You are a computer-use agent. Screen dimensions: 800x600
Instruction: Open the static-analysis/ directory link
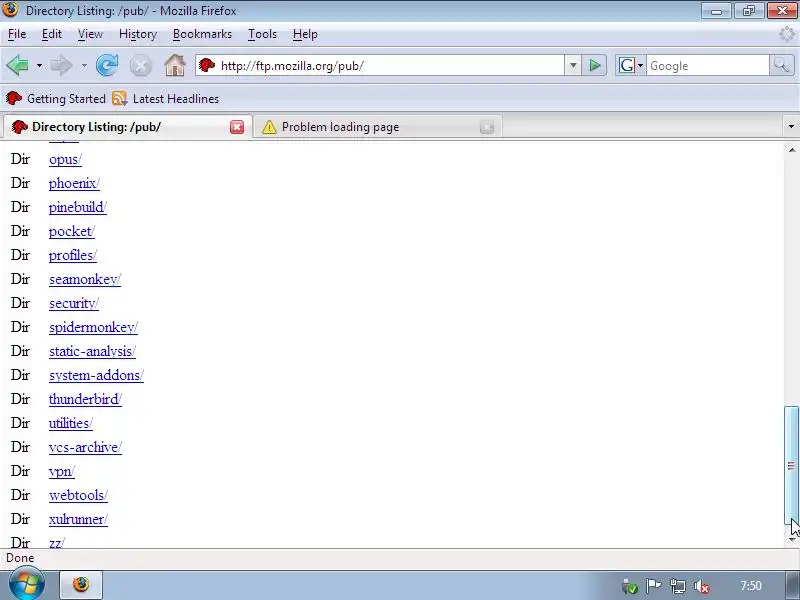(x=92, y=351)
